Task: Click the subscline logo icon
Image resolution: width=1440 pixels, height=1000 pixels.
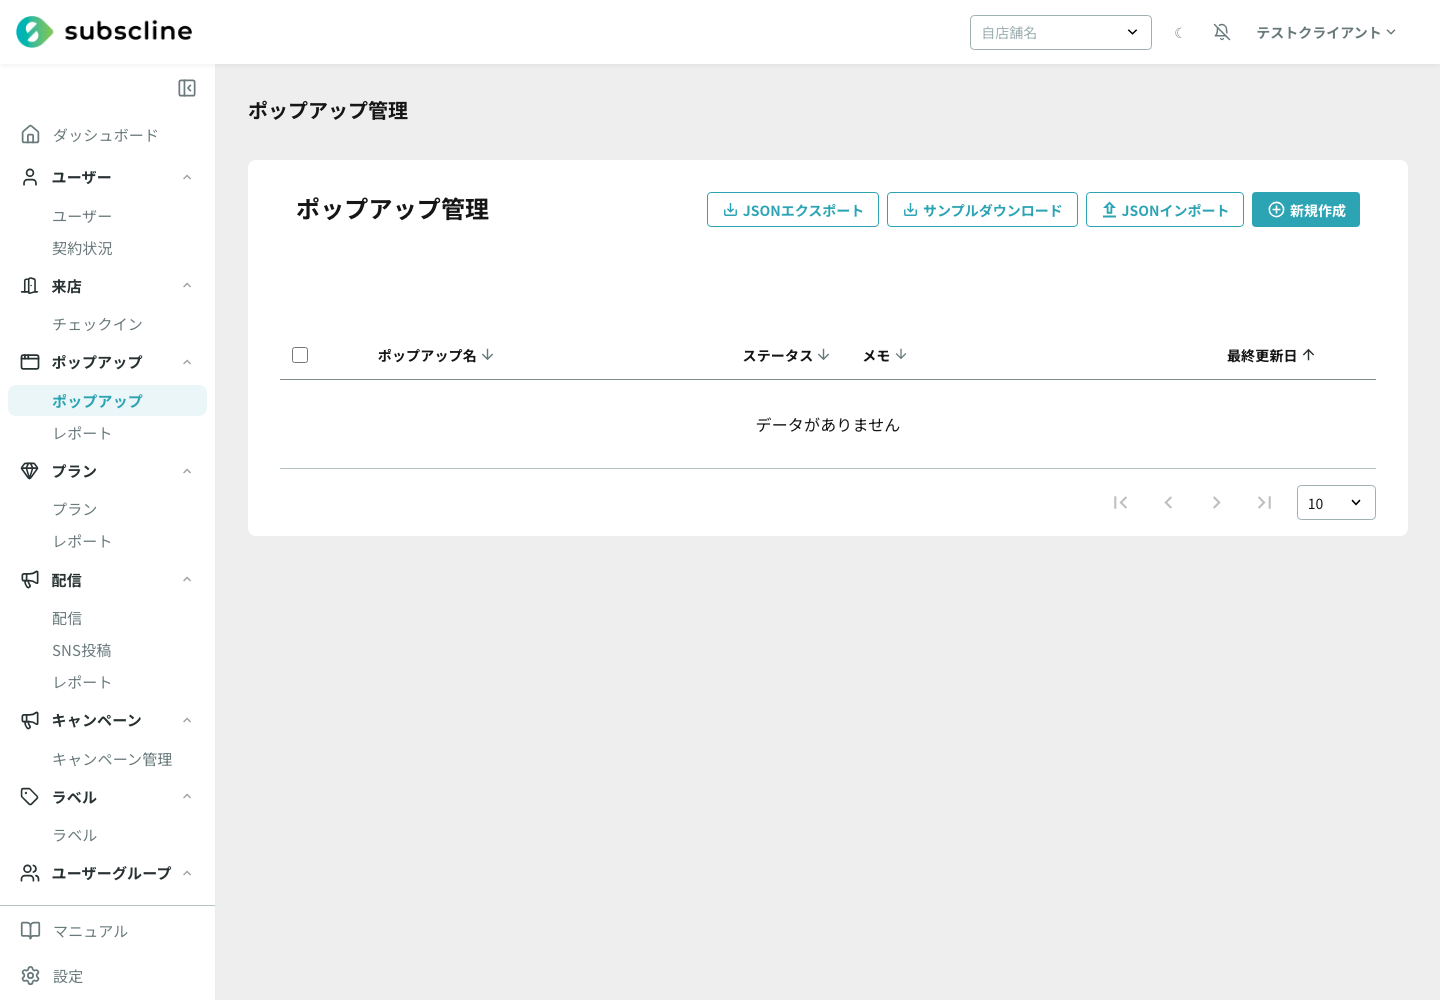Action: click(34, 32)
